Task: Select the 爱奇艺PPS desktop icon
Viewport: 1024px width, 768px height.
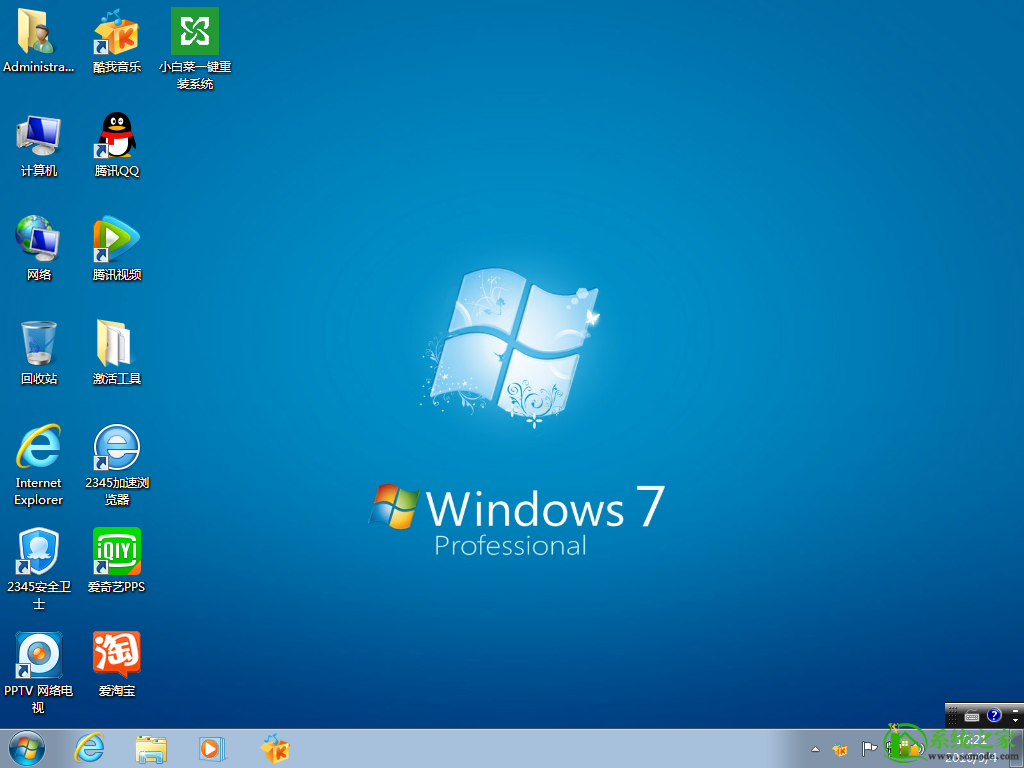Action: pyautogui.click(x=116, y=553)
